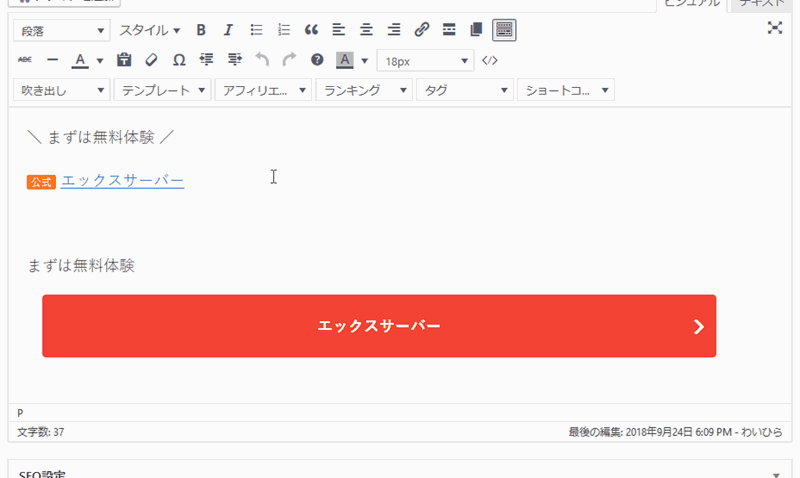The width and height of the screenshot is (800, 478).
Task: Insert a special character
Action: (x=179, y=60)
